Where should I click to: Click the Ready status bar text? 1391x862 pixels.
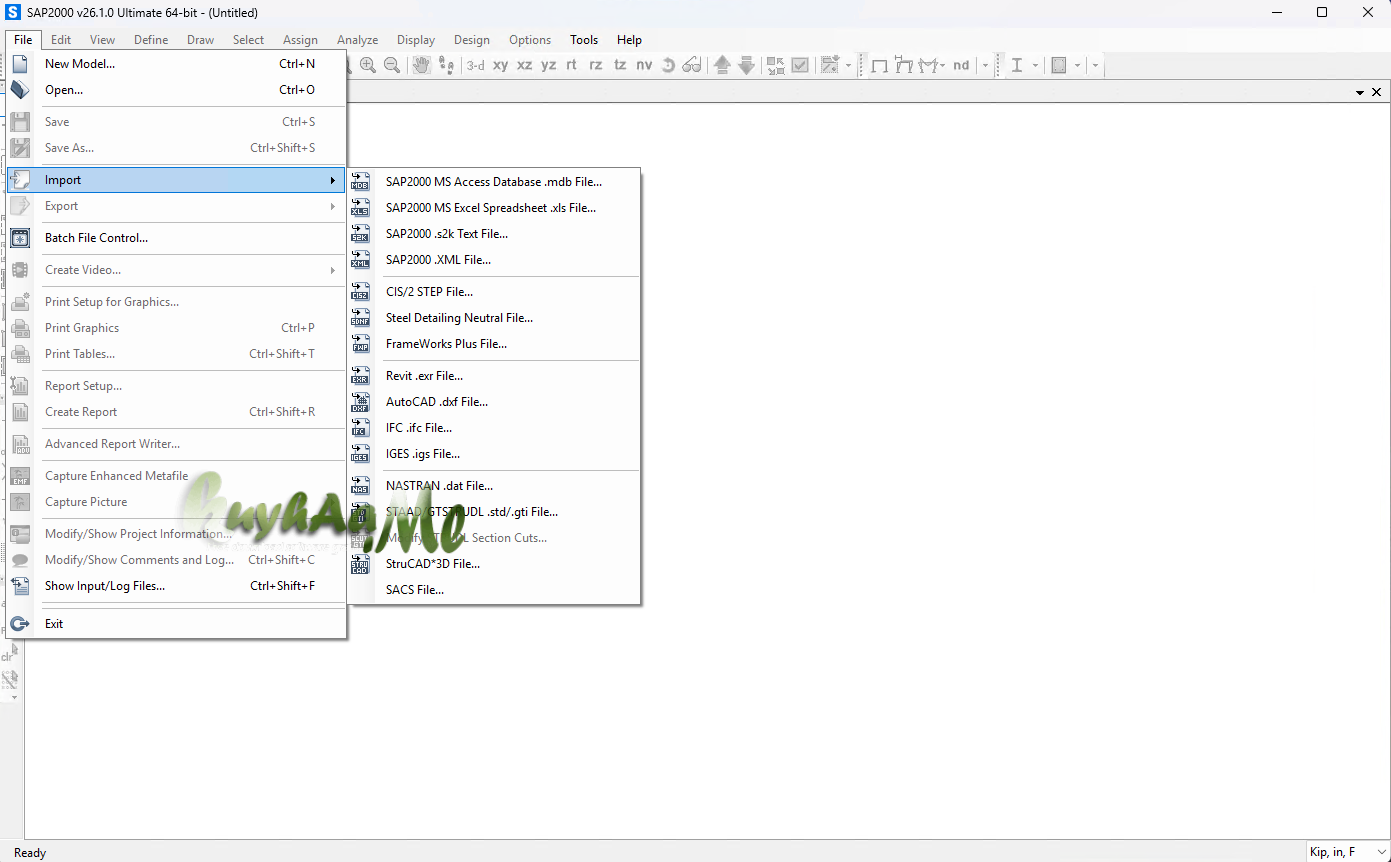(x=30, y=853)
